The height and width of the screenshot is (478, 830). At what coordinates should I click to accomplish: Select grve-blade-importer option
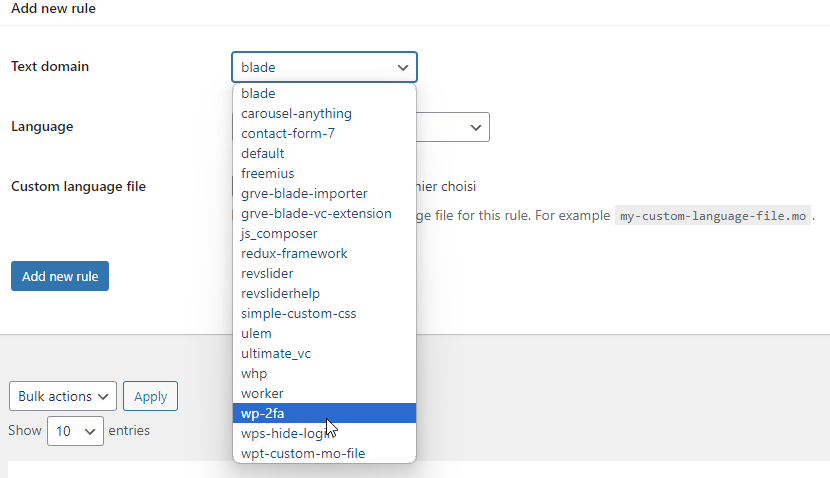(x=304, y=193)
